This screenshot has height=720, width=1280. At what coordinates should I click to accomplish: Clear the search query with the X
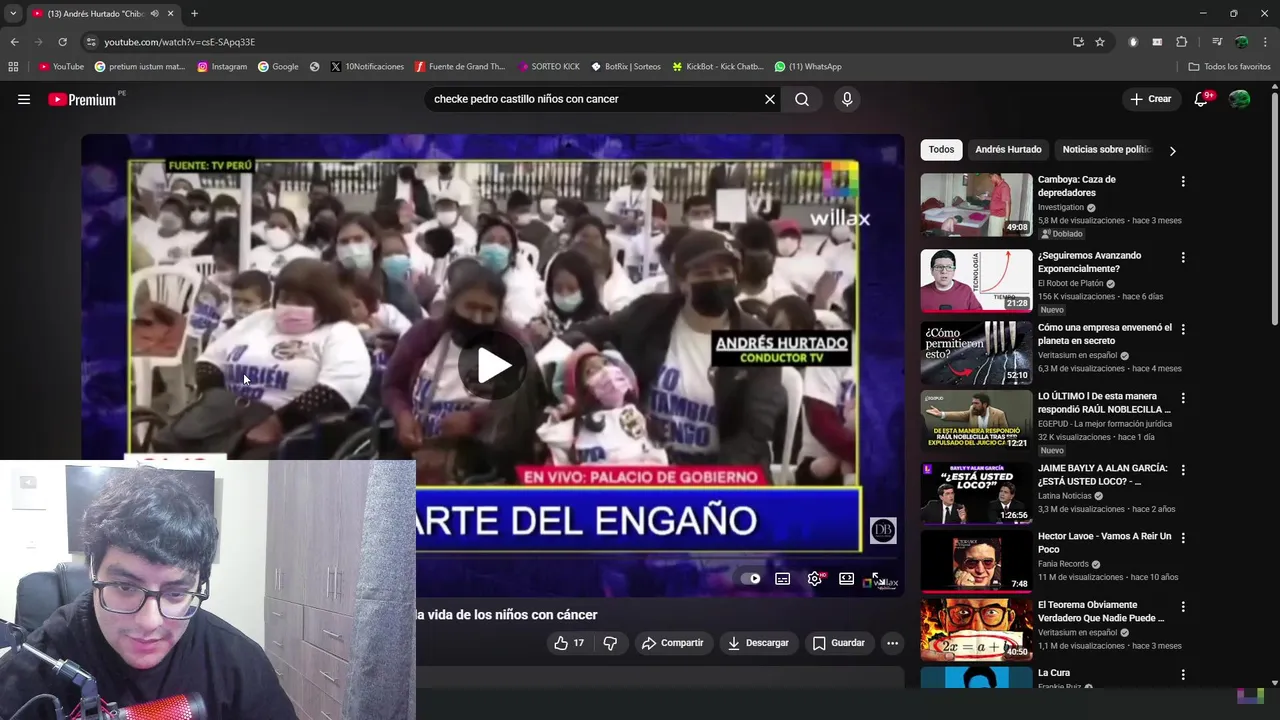click(770, 99)
